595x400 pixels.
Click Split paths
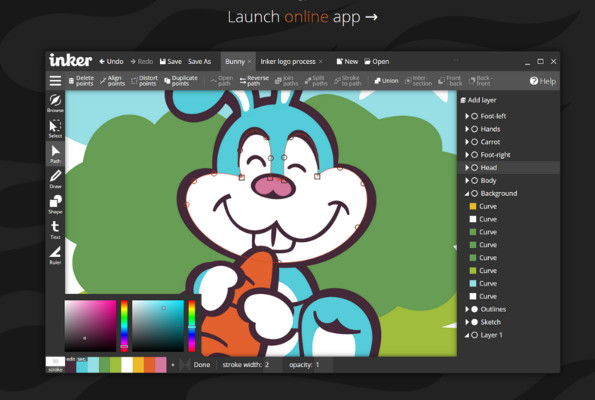pyautogui.click(x=316, y=81)
